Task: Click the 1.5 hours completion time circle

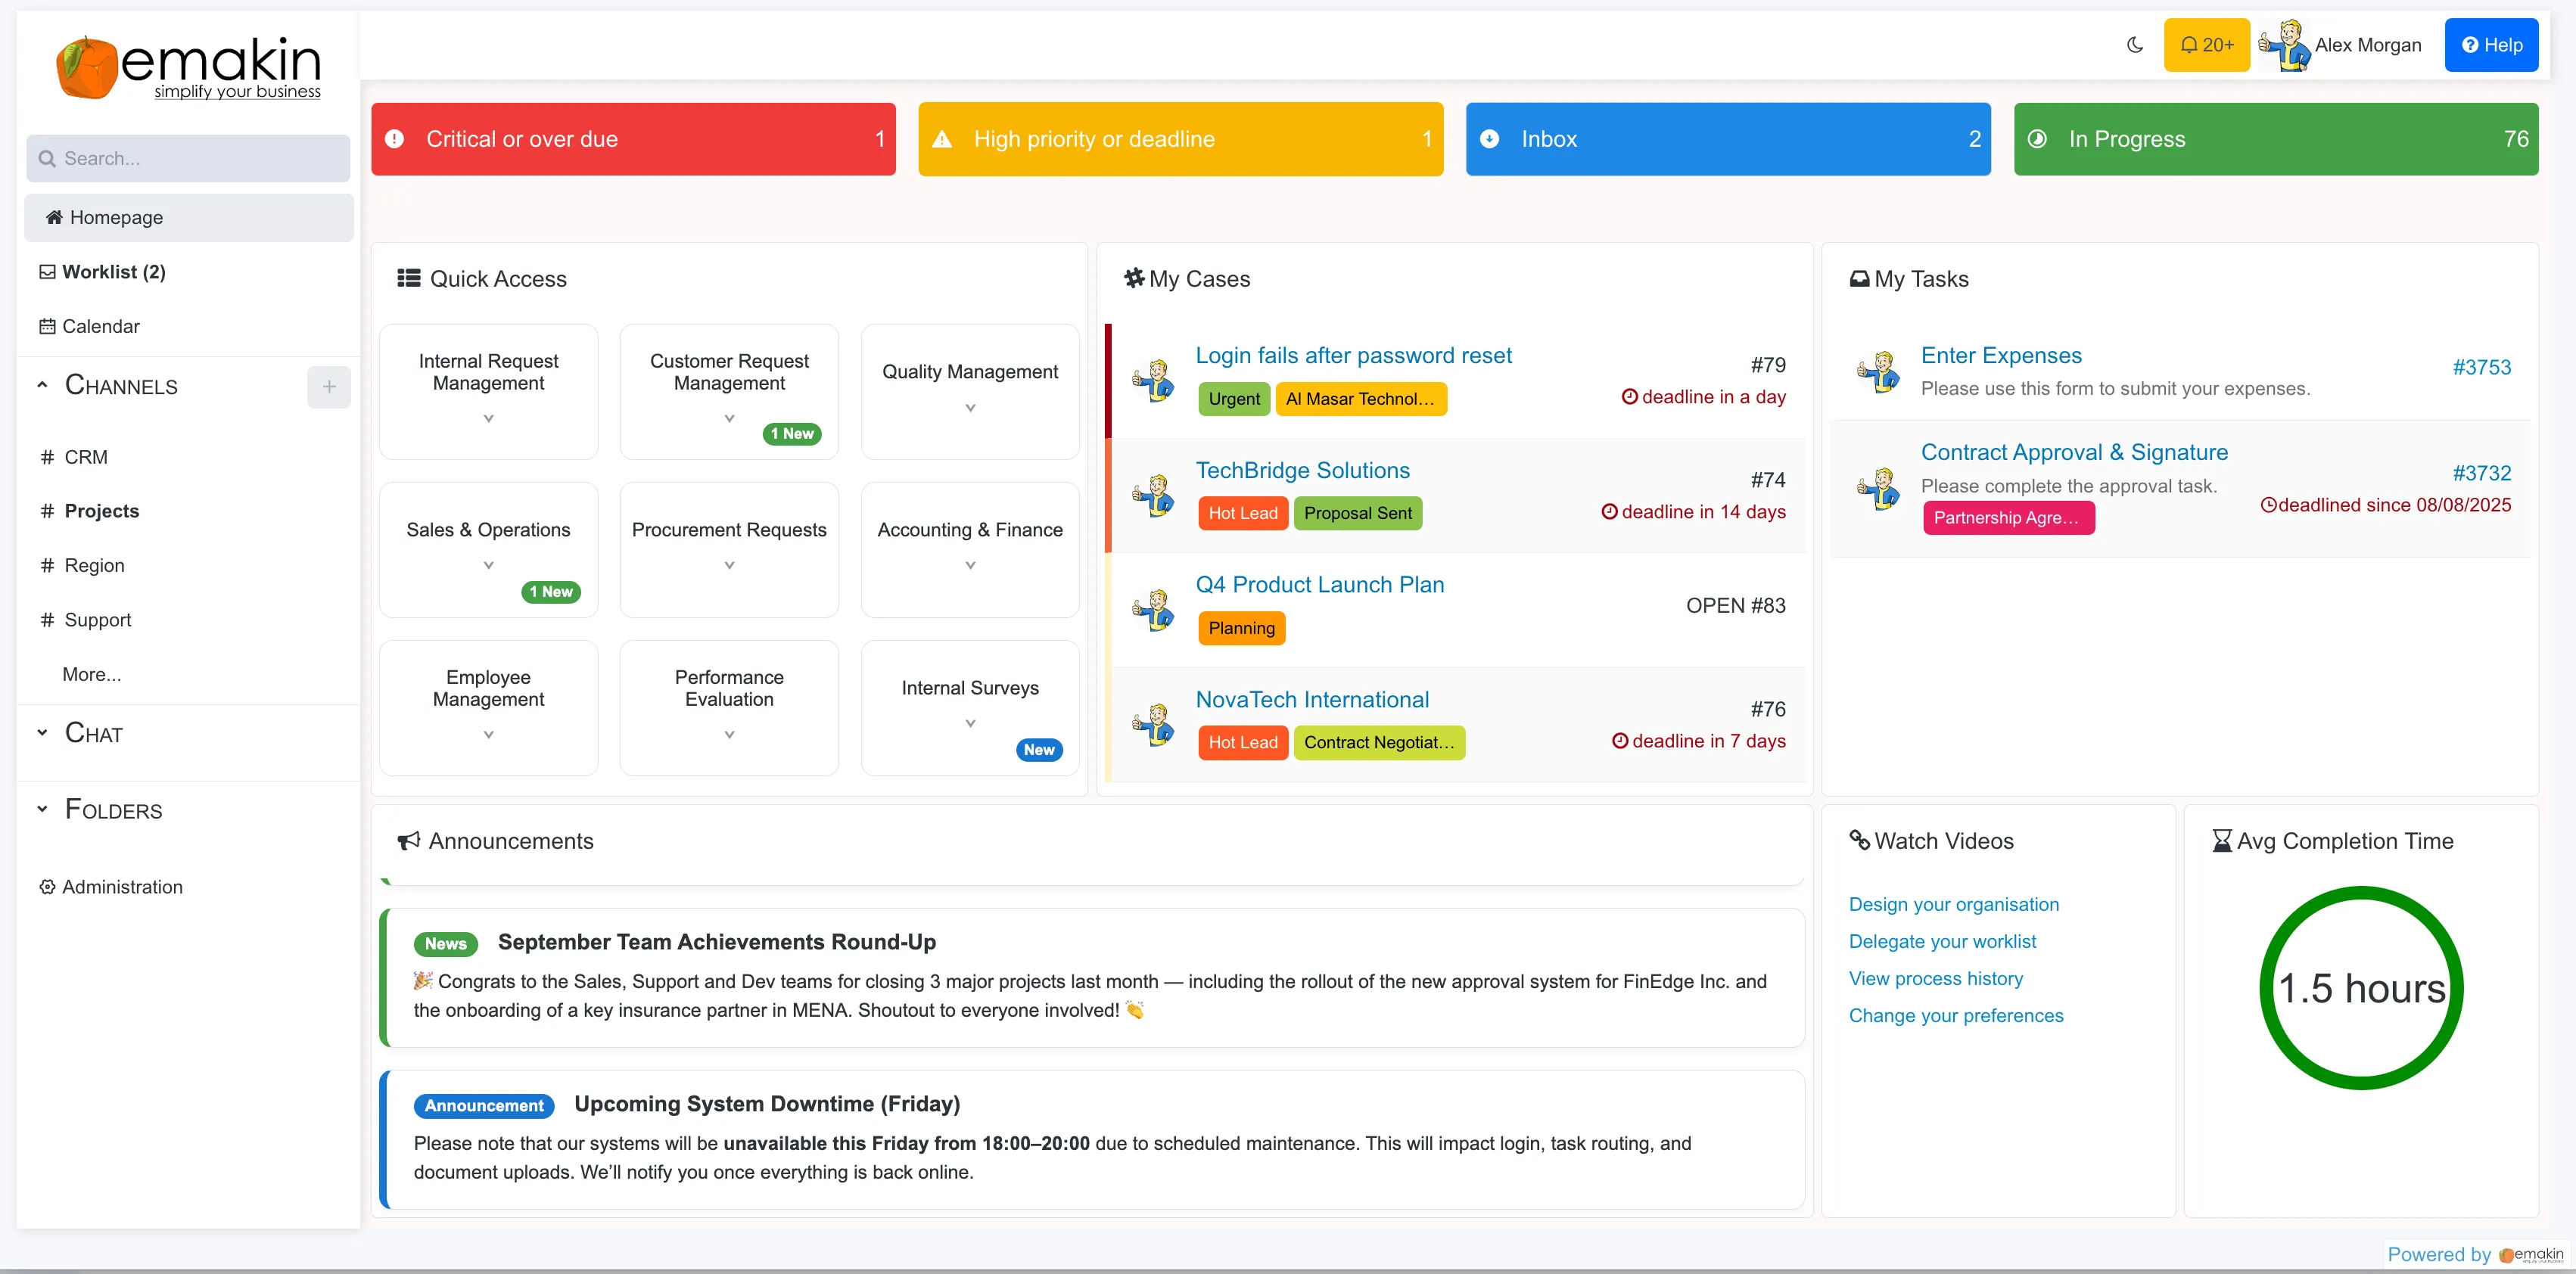Action: pyautogui.click(x=2361, y=988)
